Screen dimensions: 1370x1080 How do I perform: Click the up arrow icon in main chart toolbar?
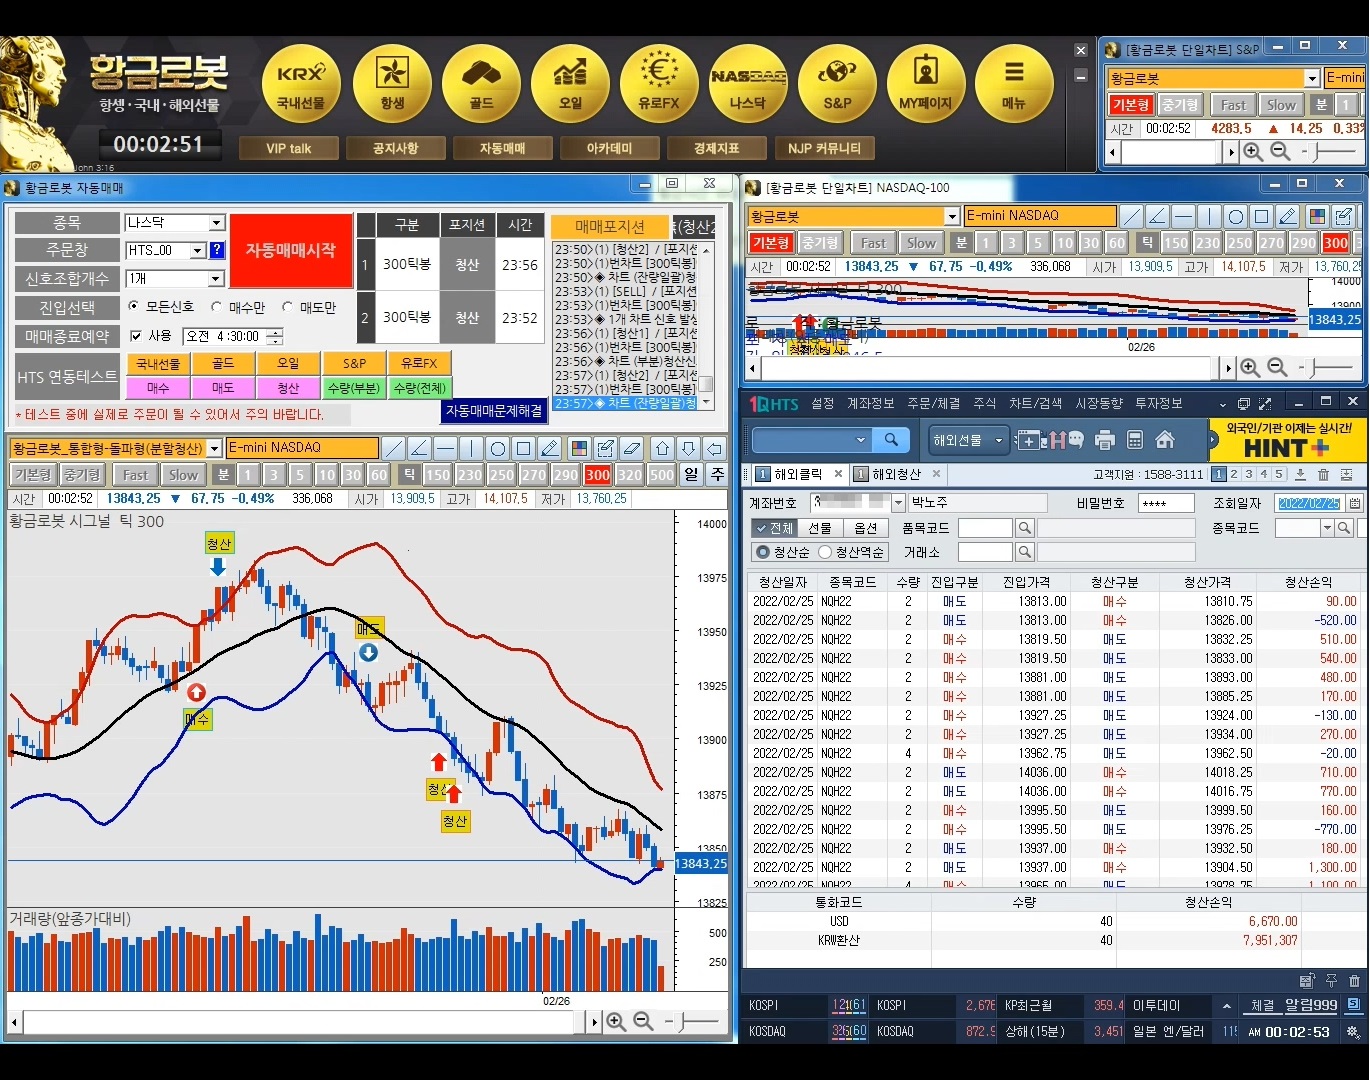(x=662, y=448)
